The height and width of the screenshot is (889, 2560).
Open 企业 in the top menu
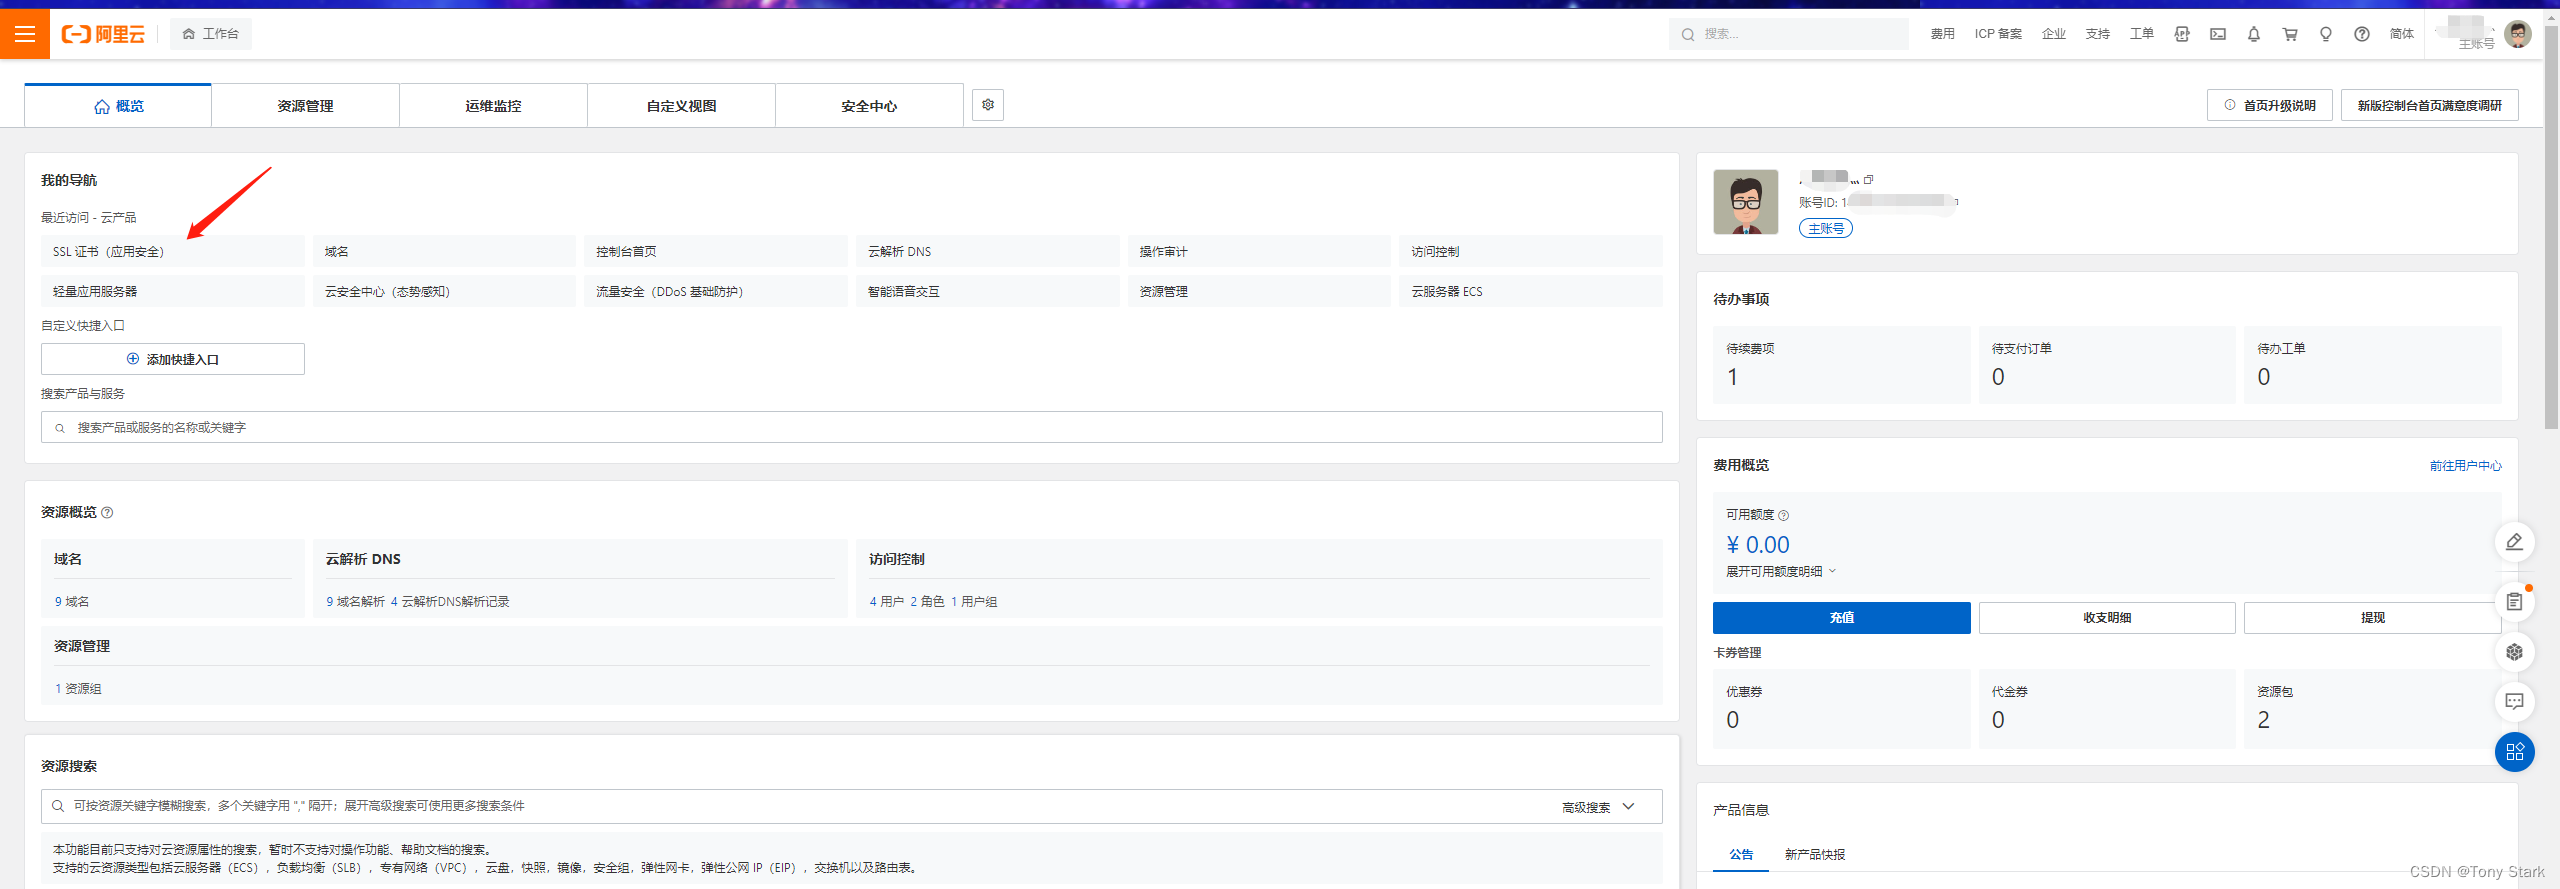click(x=2054, y=34)
